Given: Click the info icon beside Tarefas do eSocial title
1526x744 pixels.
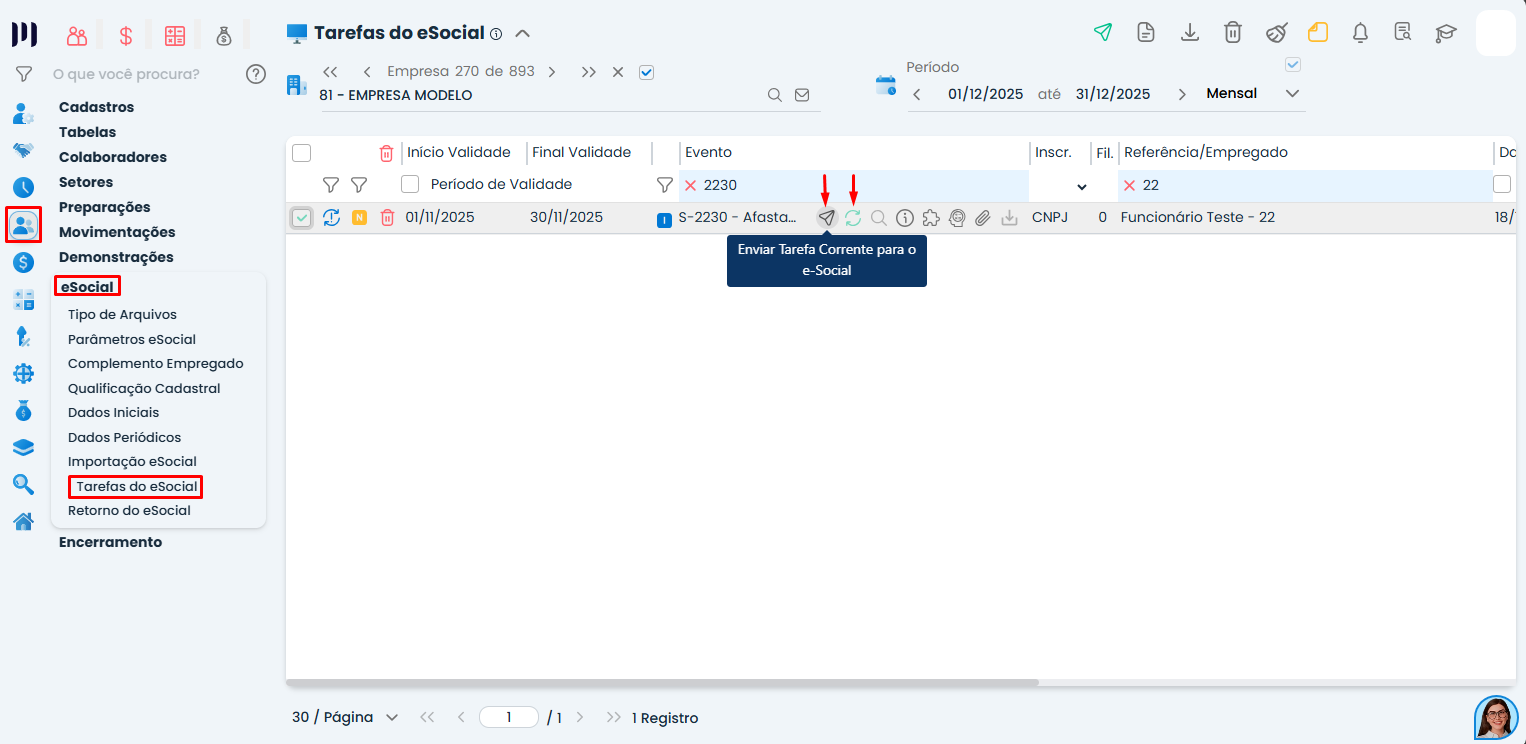Looking at the screenshot, I should click(496, 34).
